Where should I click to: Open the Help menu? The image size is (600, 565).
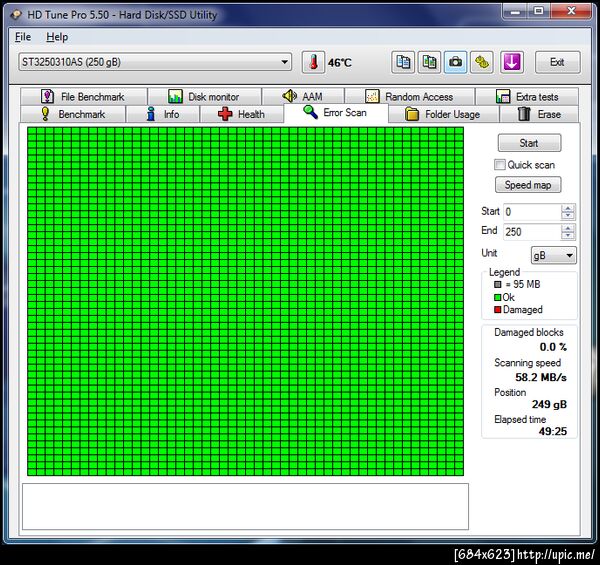(x=57, y=37)
